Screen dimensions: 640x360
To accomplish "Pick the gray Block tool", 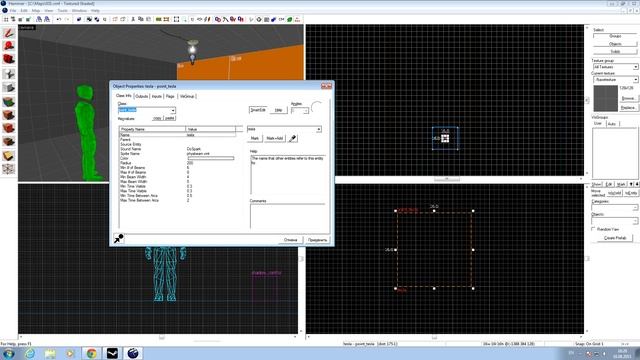I will [9, 87].
